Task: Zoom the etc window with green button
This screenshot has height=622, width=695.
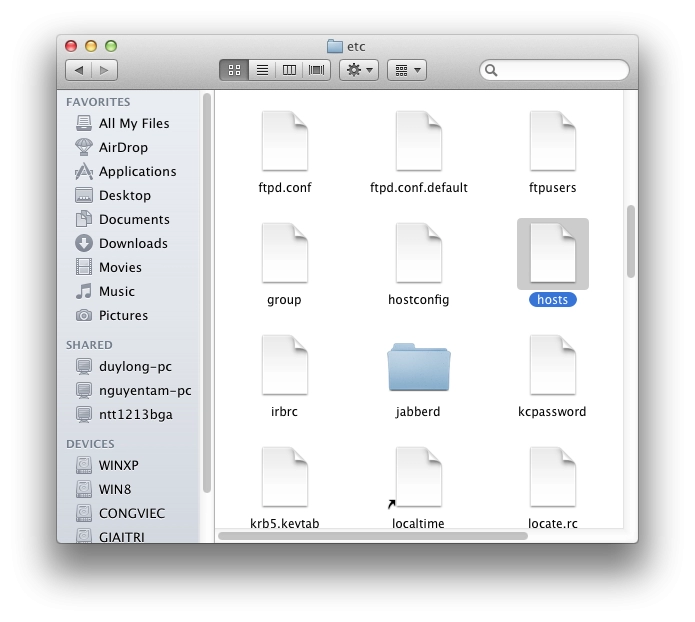Action: point(111,46)
